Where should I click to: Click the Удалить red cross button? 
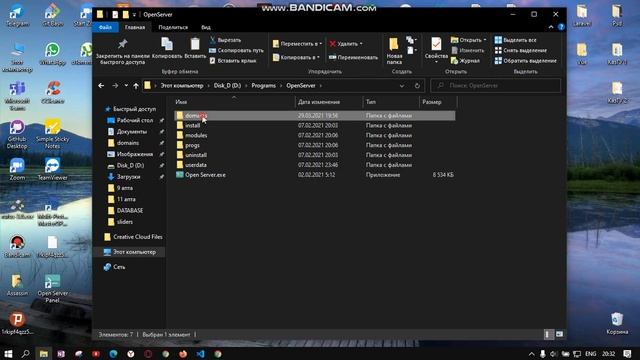click(346, 44)
